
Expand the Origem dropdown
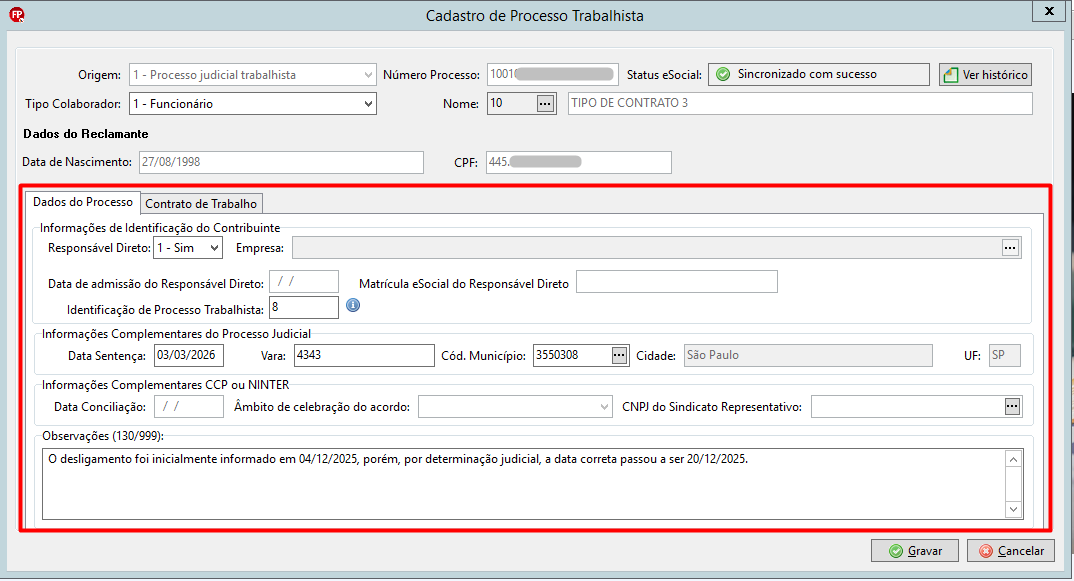[x=368, y=75]
